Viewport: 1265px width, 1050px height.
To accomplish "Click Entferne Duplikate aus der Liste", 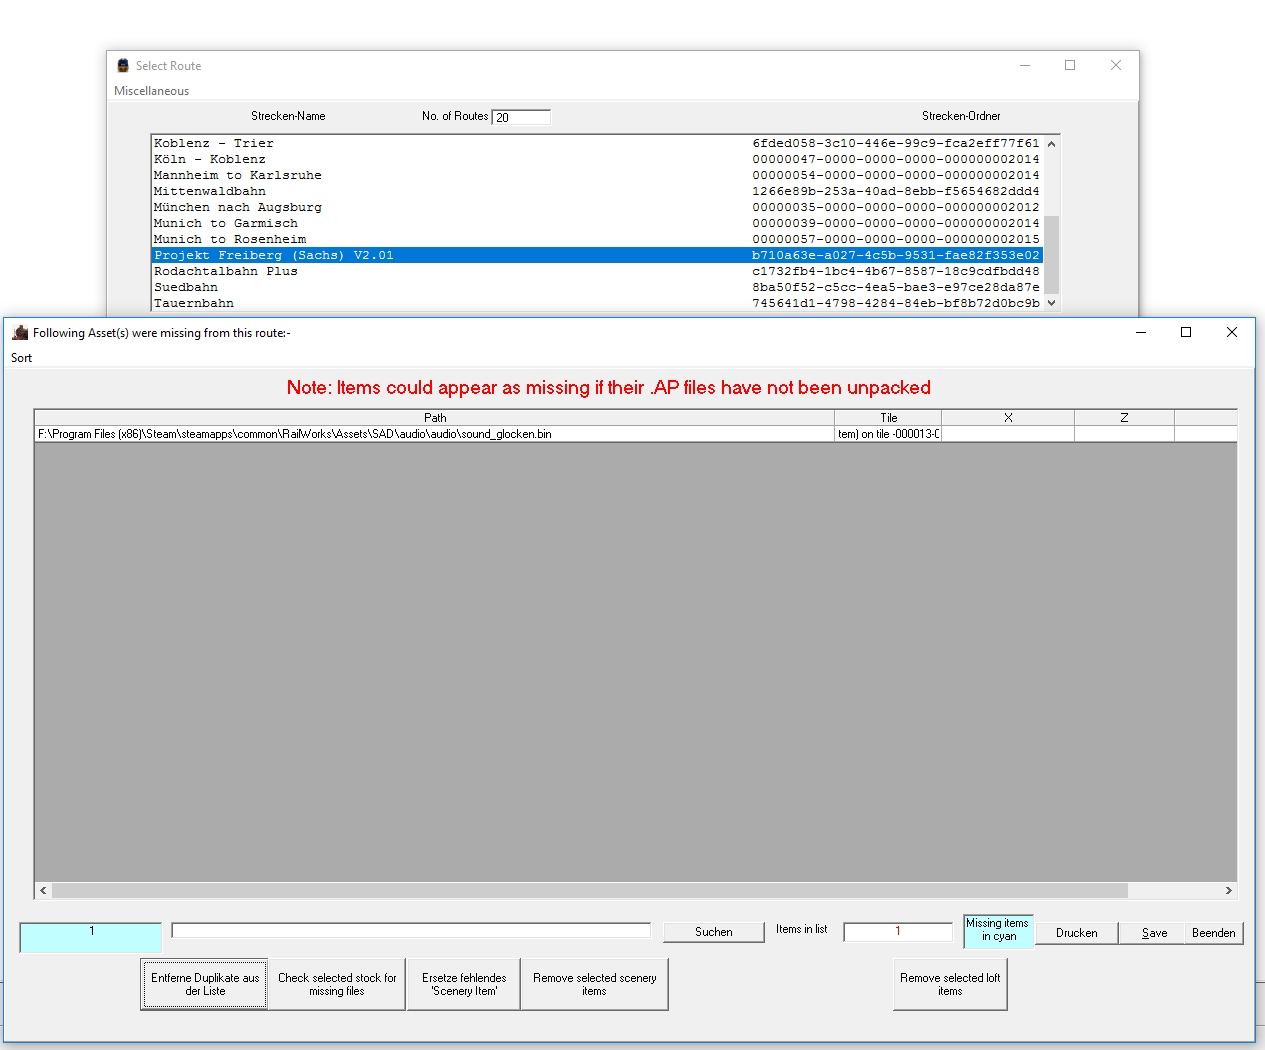I will click(205, 984).
